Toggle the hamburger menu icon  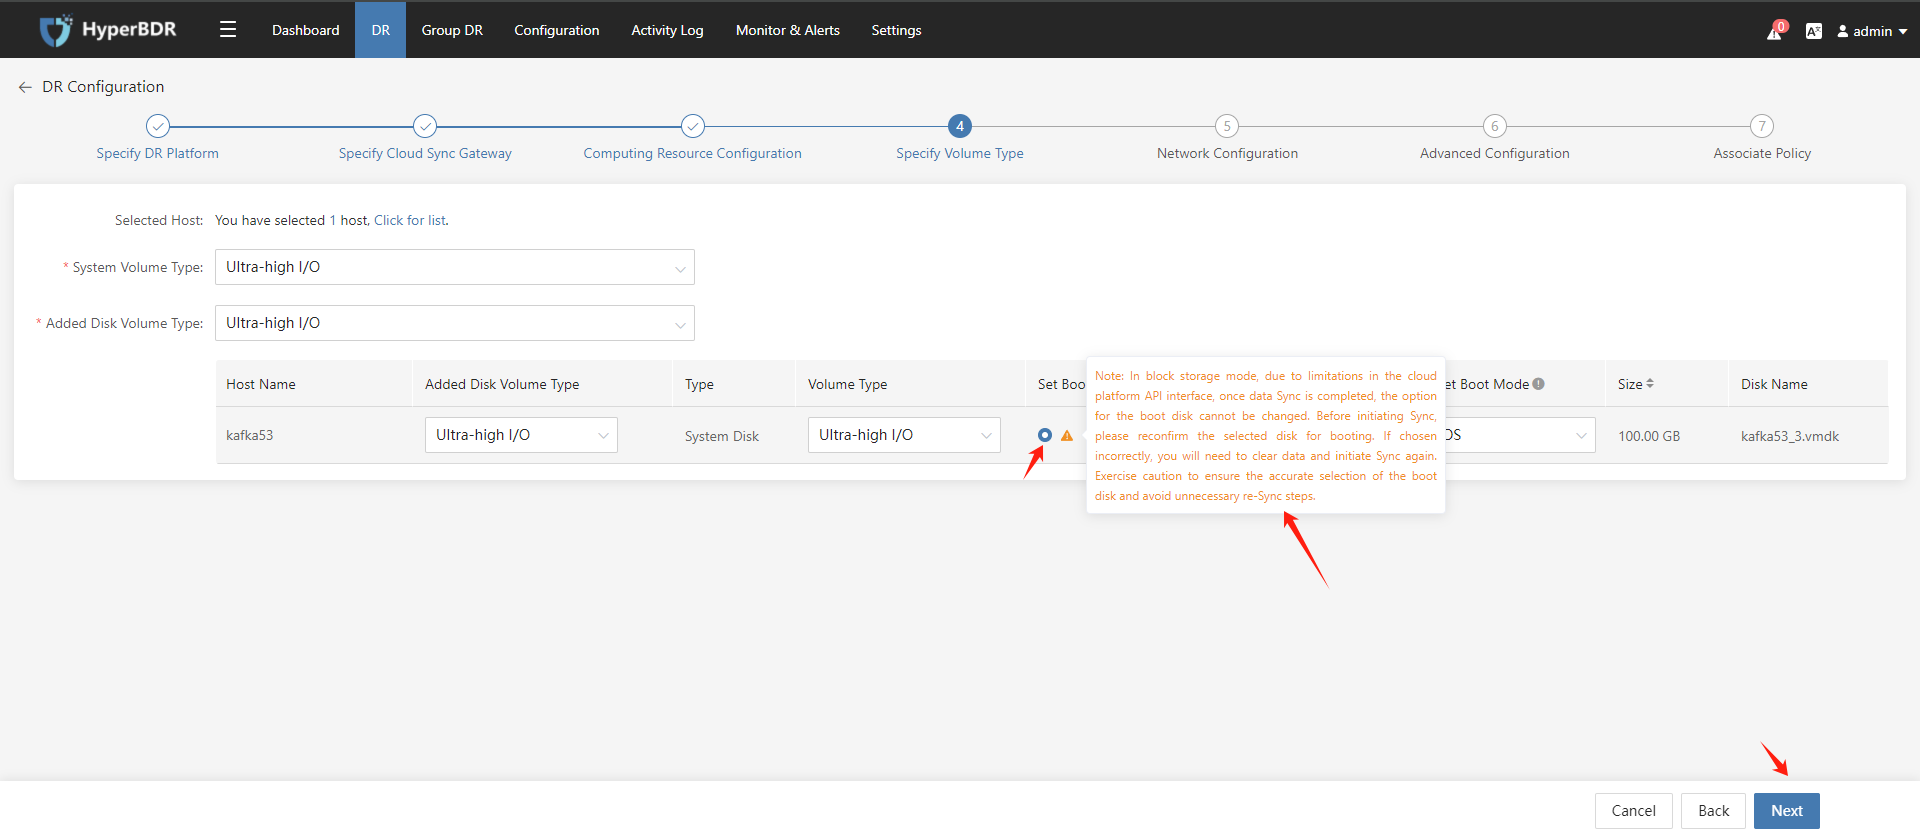point(228,30)
